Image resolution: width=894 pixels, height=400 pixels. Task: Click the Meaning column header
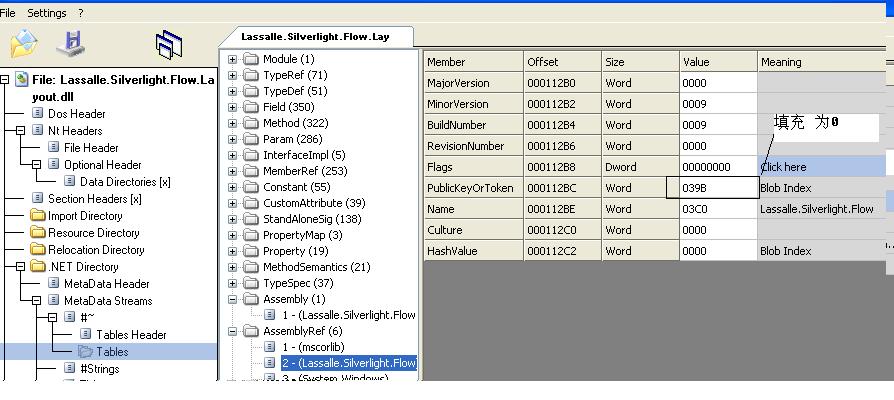coord(822,62)
